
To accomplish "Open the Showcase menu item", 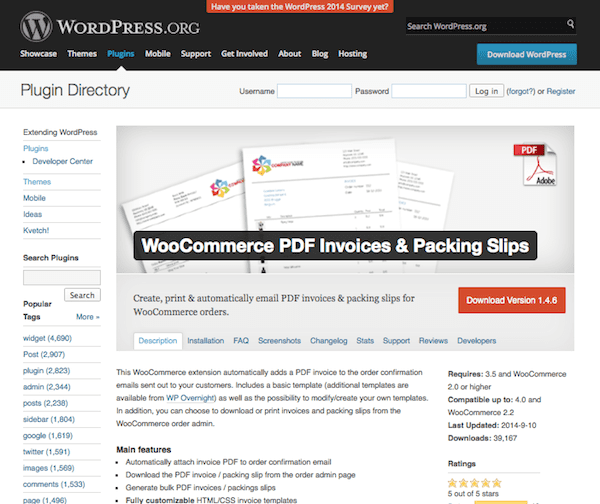I will [x=38, y=54].
